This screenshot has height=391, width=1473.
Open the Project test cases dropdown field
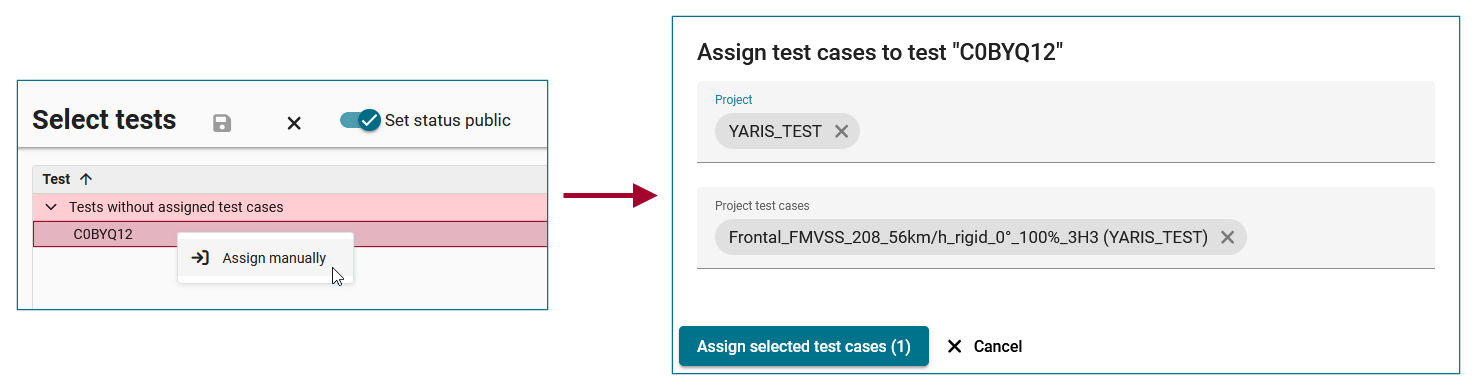click(x=1066, y=228)
